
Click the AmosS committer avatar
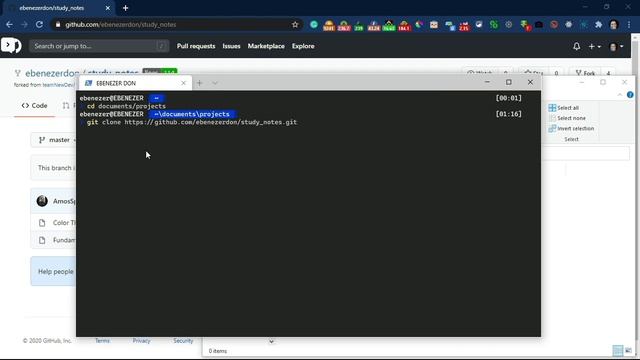click(42, 201)
